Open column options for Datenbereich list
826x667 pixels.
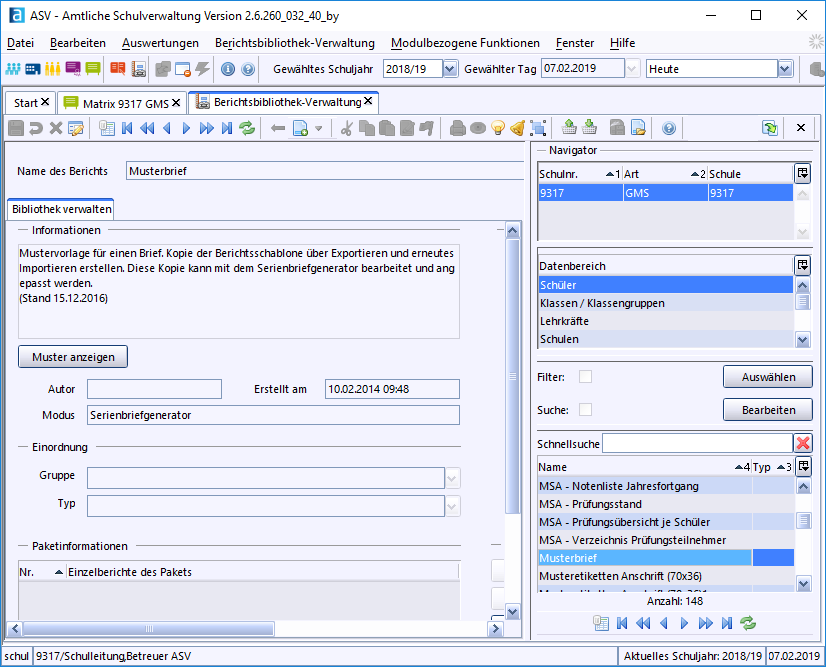(x=802, y=265)
